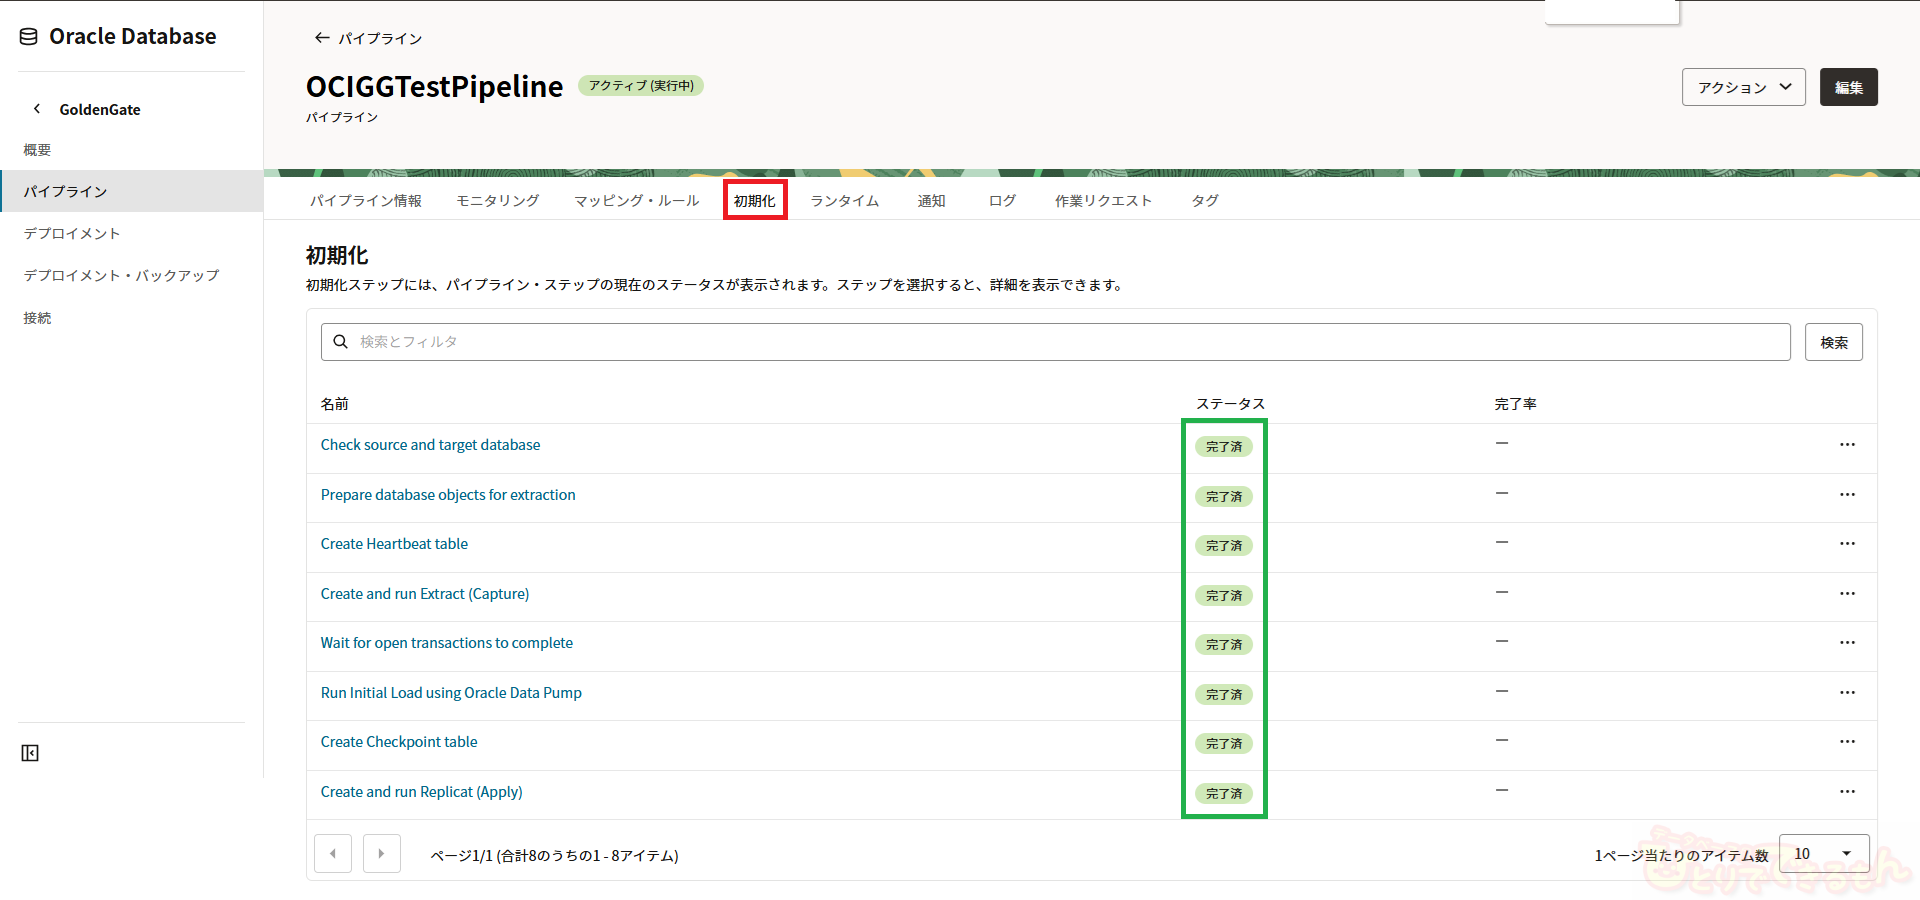Select デプロイメント in the left sidebar

(72, 234)
